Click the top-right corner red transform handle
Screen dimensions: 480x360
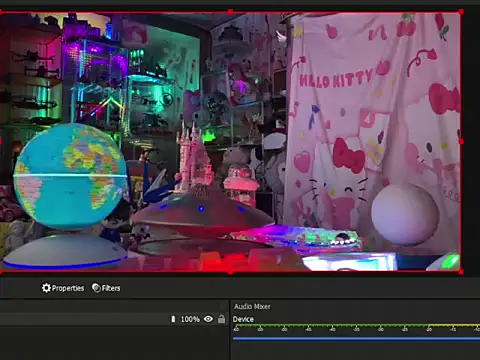tap(461, 12)
